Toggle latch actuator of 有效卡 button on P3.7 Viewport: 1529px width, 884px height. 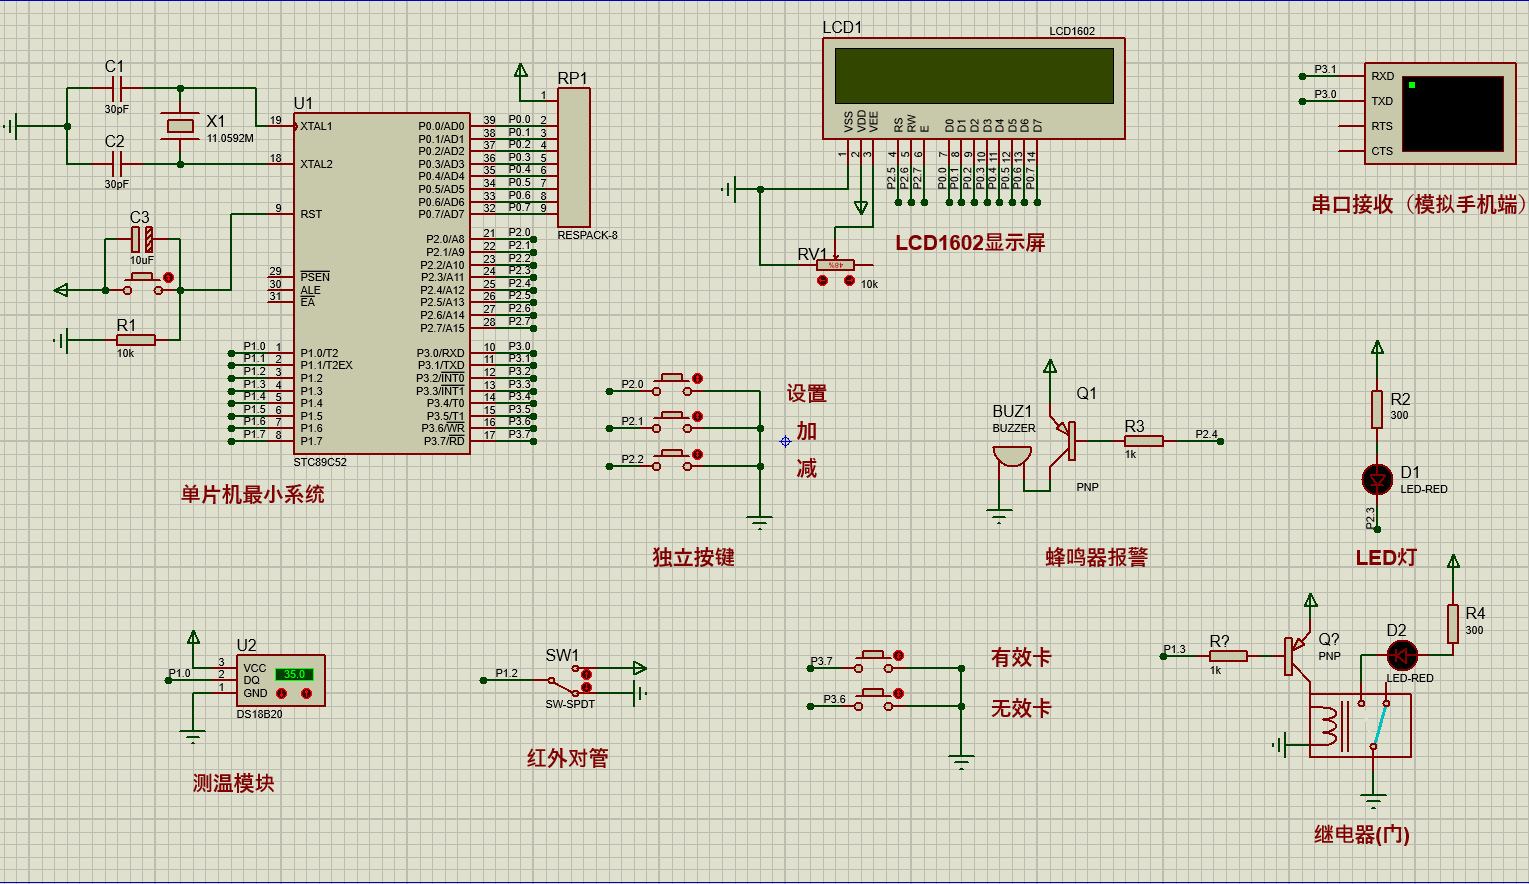[898, 656]
